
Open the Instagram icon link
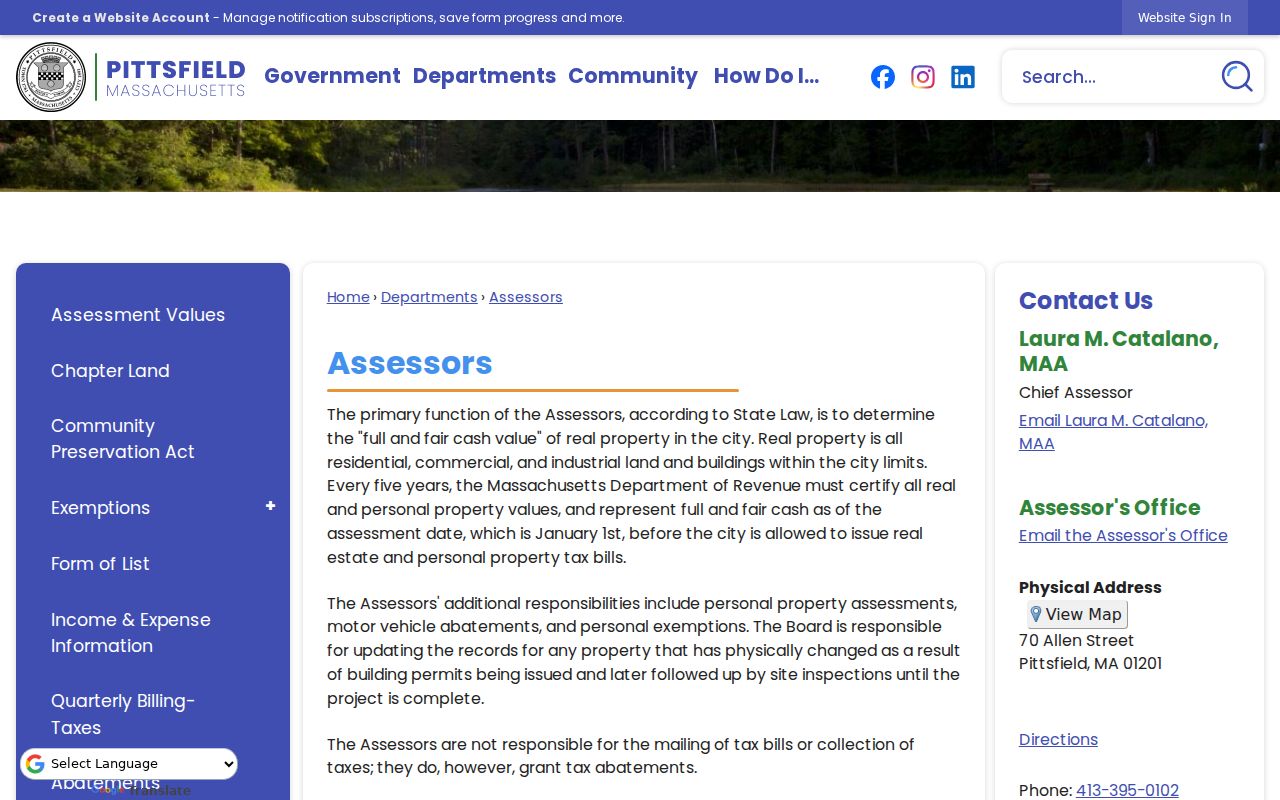[x=923, y=77]
